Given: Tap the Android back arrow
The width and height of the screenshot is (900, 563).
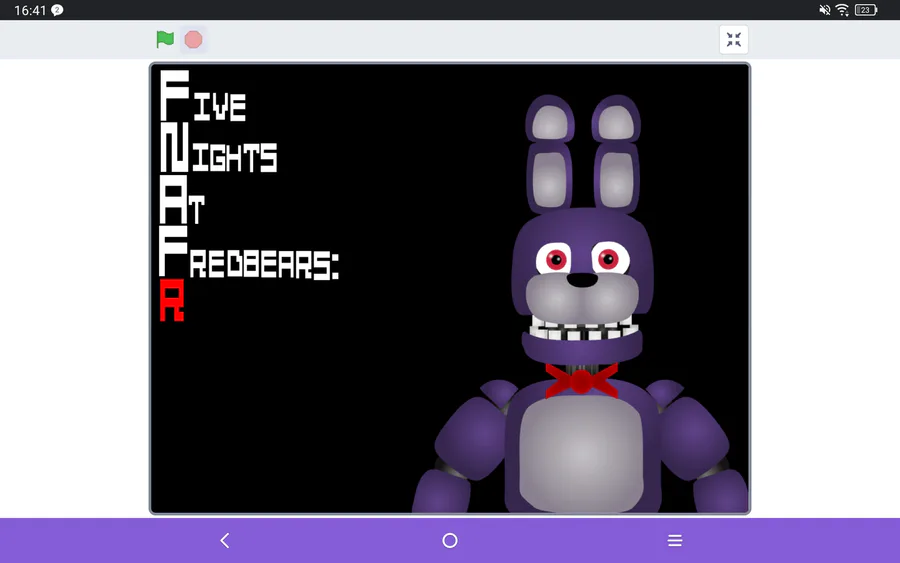Looking at the screenshot, I should pyautogui.click(x=225, y=540).
